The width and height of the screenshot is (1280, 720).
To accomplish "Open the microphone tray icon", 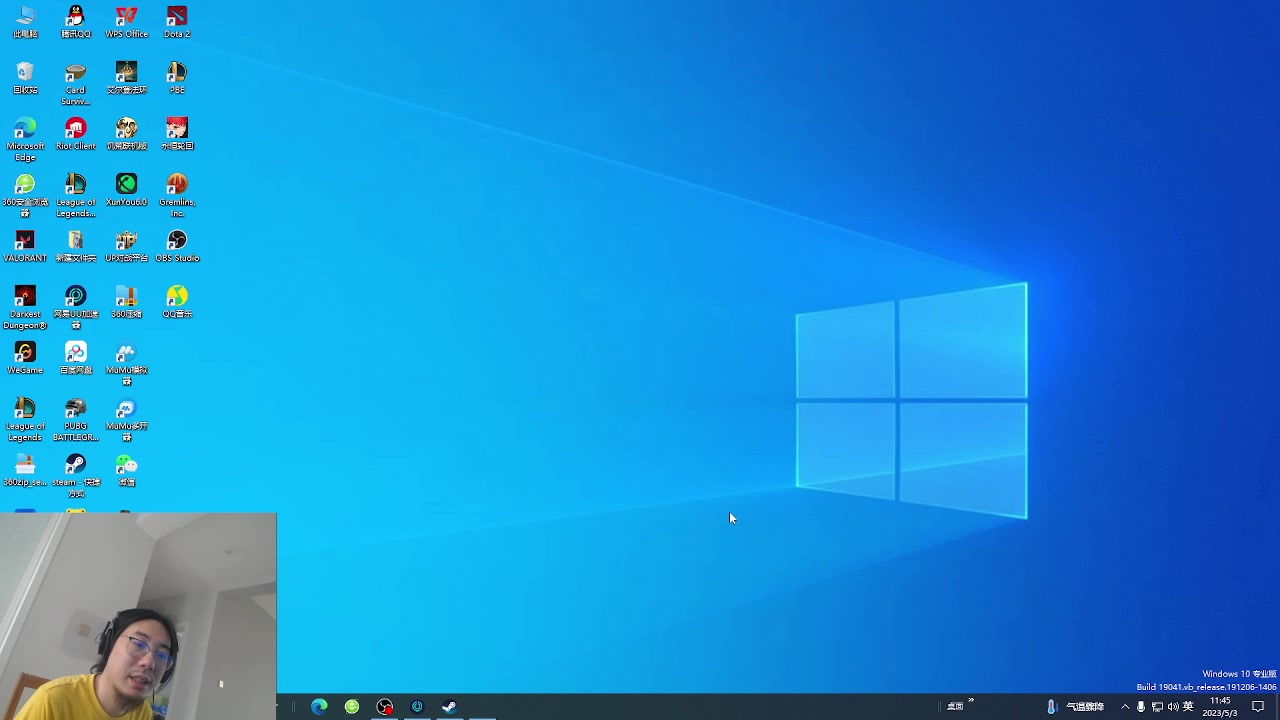I will tap(1141, 707).
